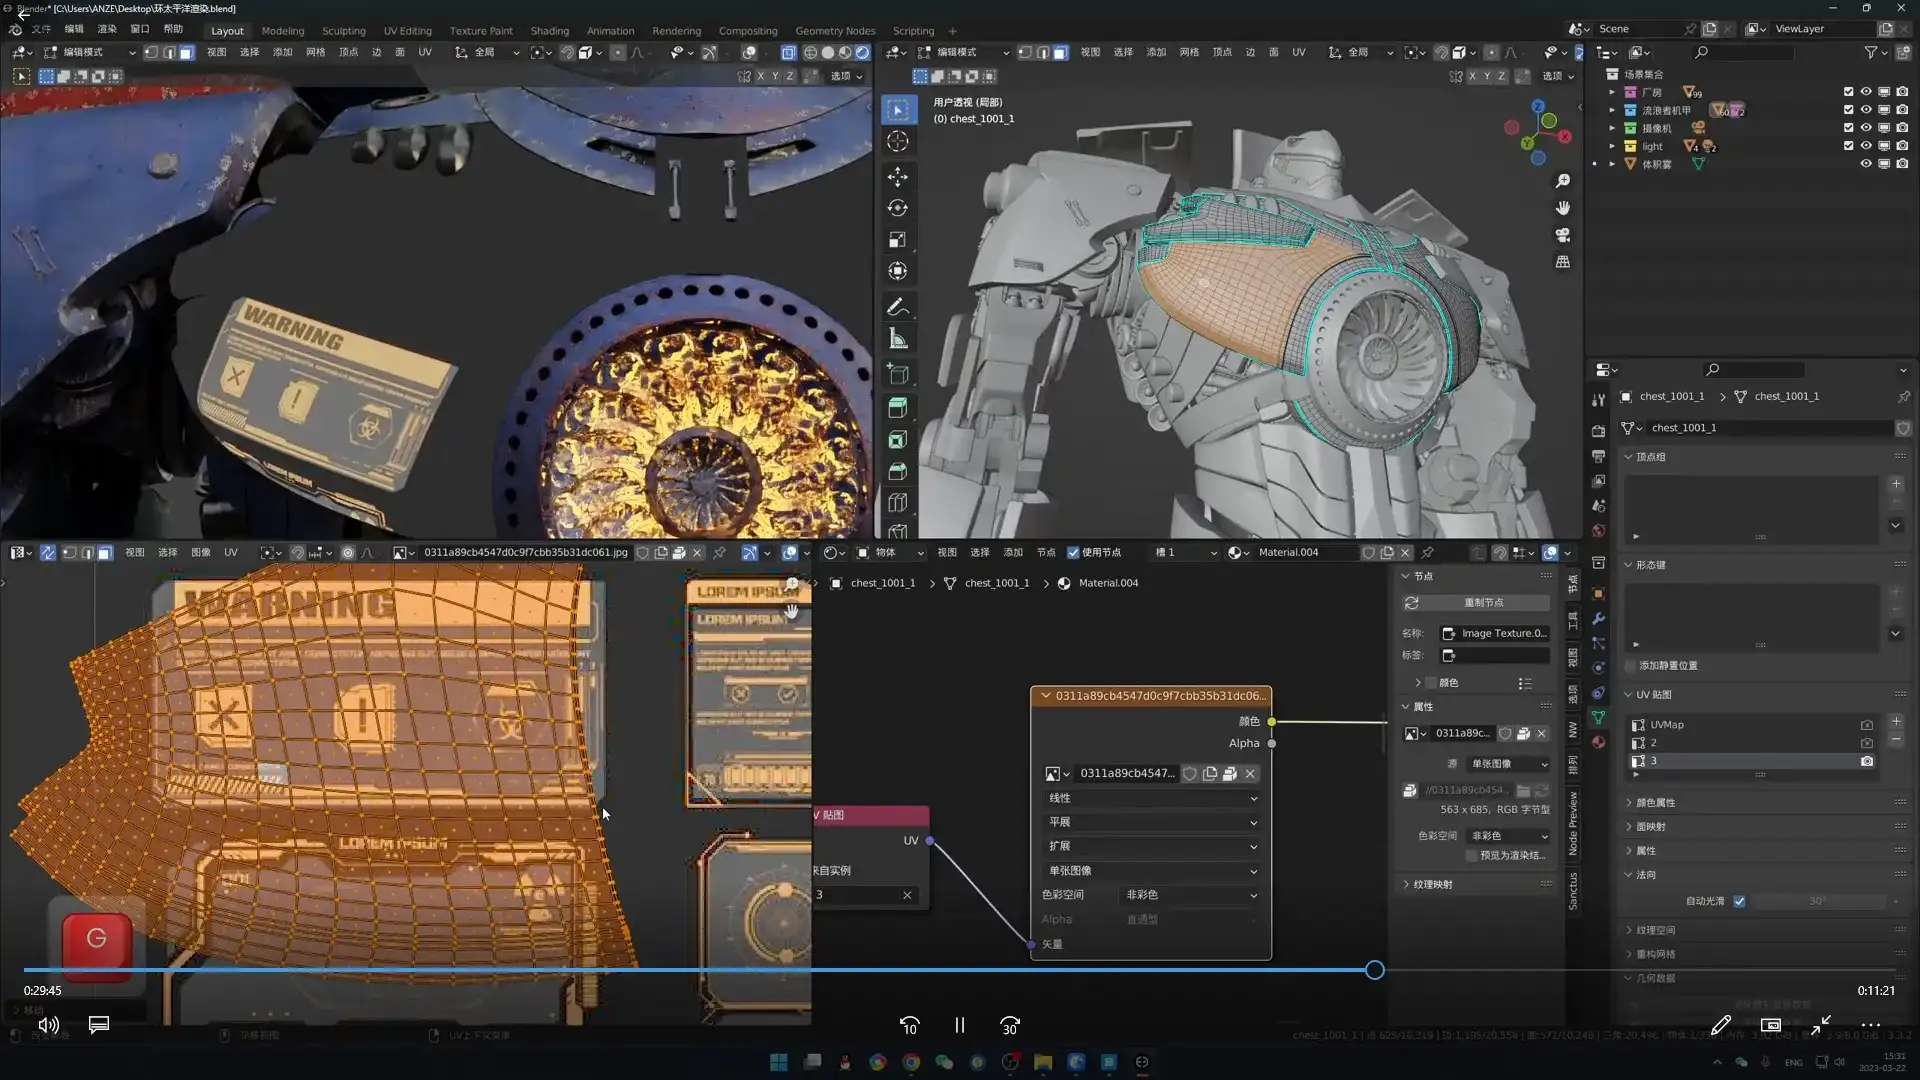The height and width of the screenshot is (1080, 1920).
Task: Uncheck the 厂房 collection checkbox in the outliner
Action: (x=1848, y=91)
